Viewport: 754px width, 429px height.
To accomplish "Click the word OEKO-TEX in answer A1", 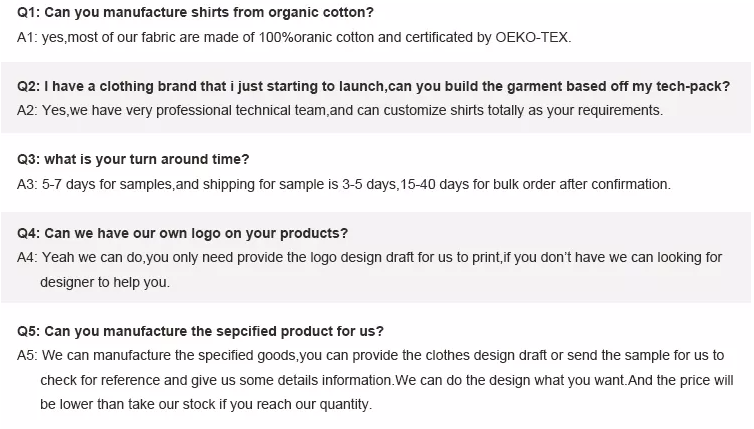I will tap(533, 38).
